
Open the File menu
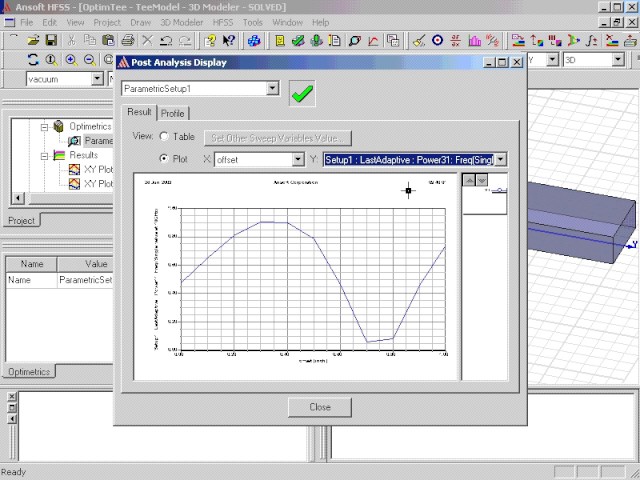(27, 22)
